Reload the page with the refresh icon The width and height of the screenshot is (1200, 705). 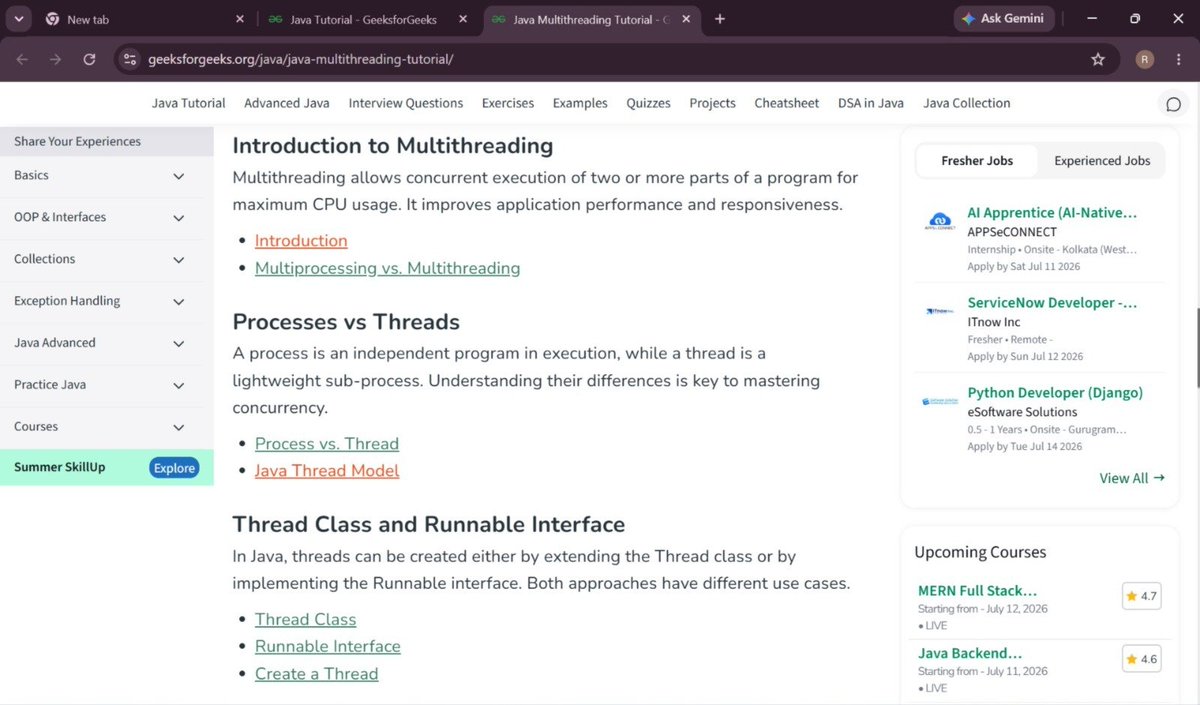(x=89, y=59)
